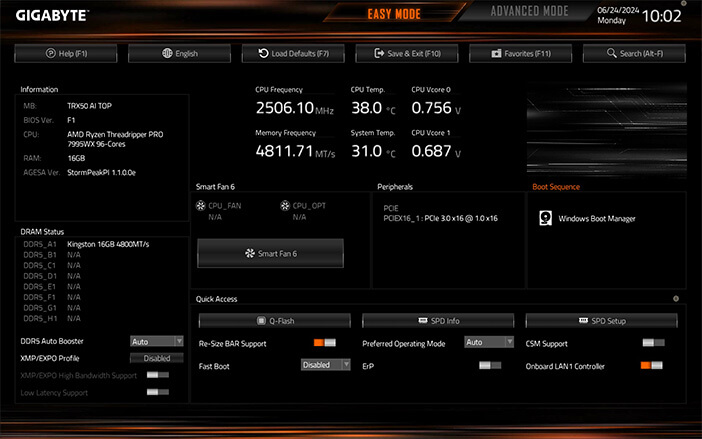Click the Boot Sequence heading
Image resolution: width=702 pixels, height=439 pixels.
coord(556,187)
